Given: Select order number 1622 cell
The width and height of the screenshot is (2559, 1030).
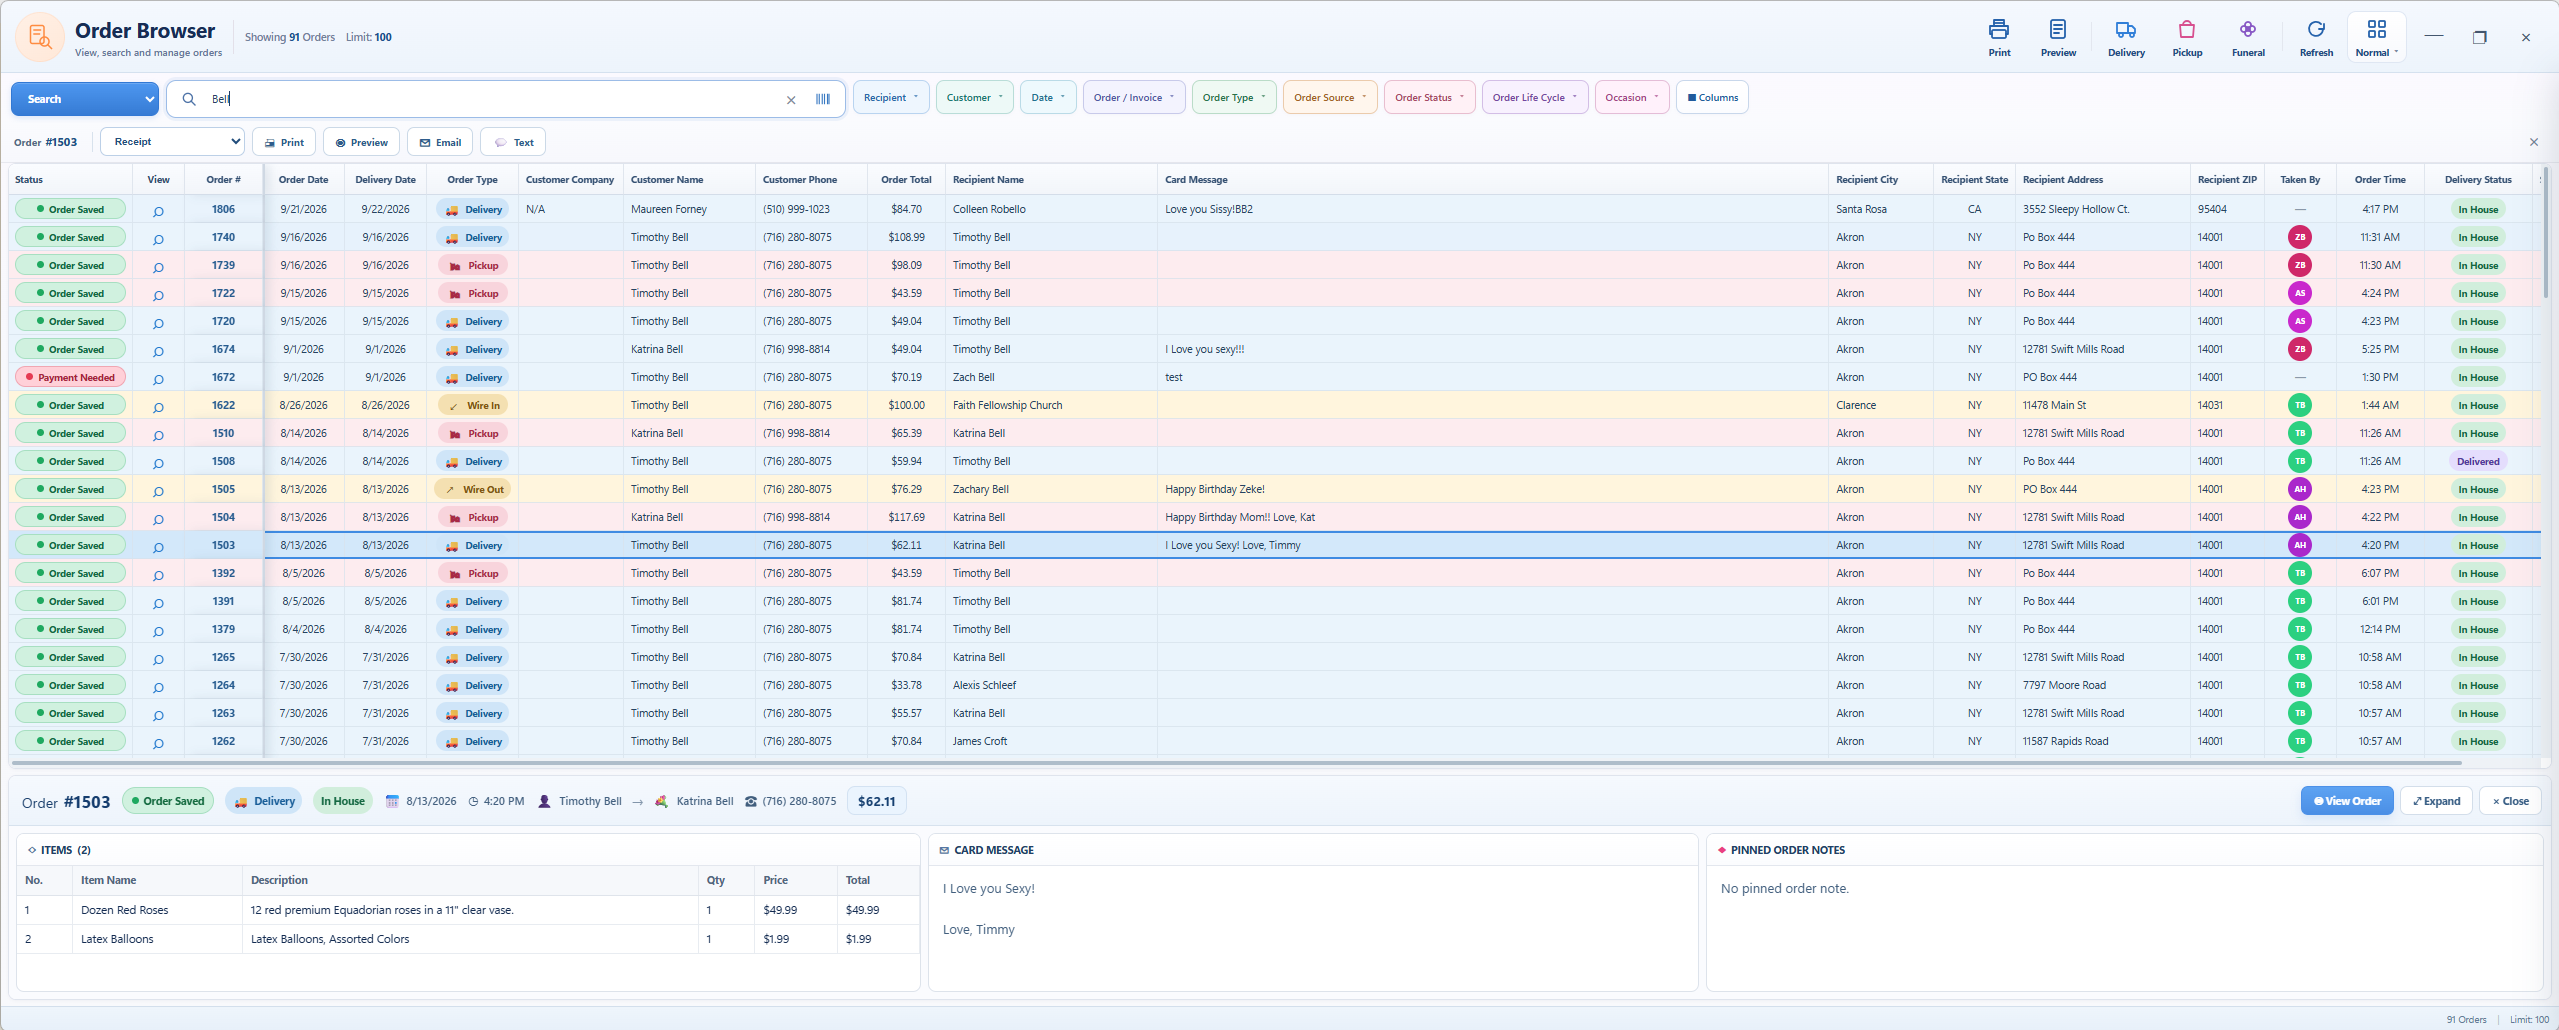Looking at the screenshot, I should (x=223, y=405).
